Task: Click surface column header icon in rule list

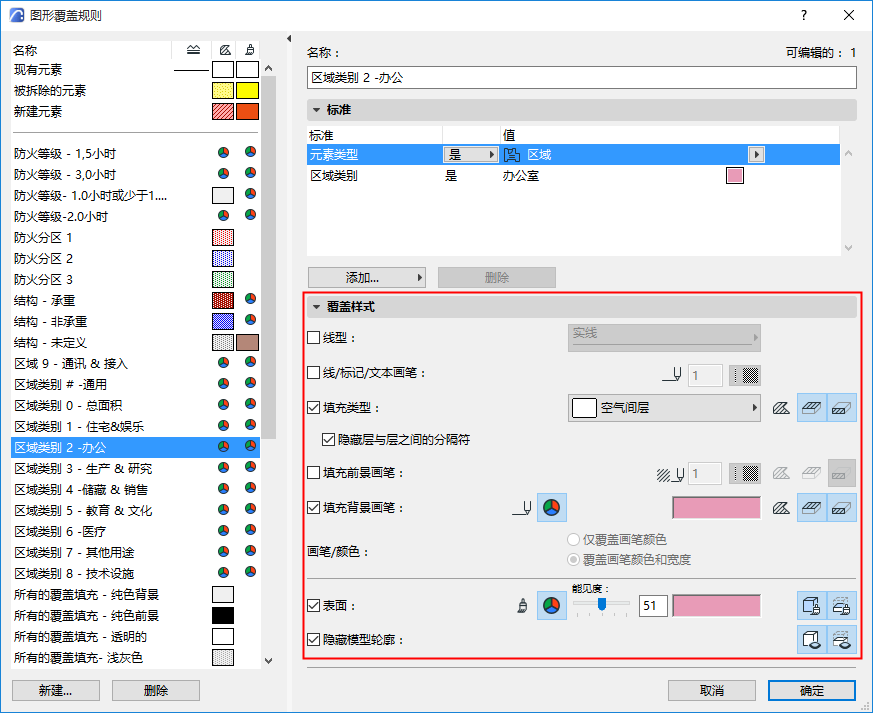Action: (x=250, y=50)
